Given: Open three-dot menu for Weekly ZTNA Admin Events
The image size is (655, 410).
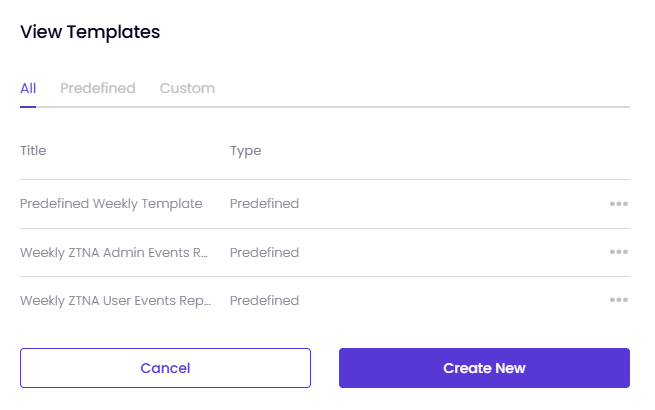Looking at the screenshot, I should tap(619, 252).
